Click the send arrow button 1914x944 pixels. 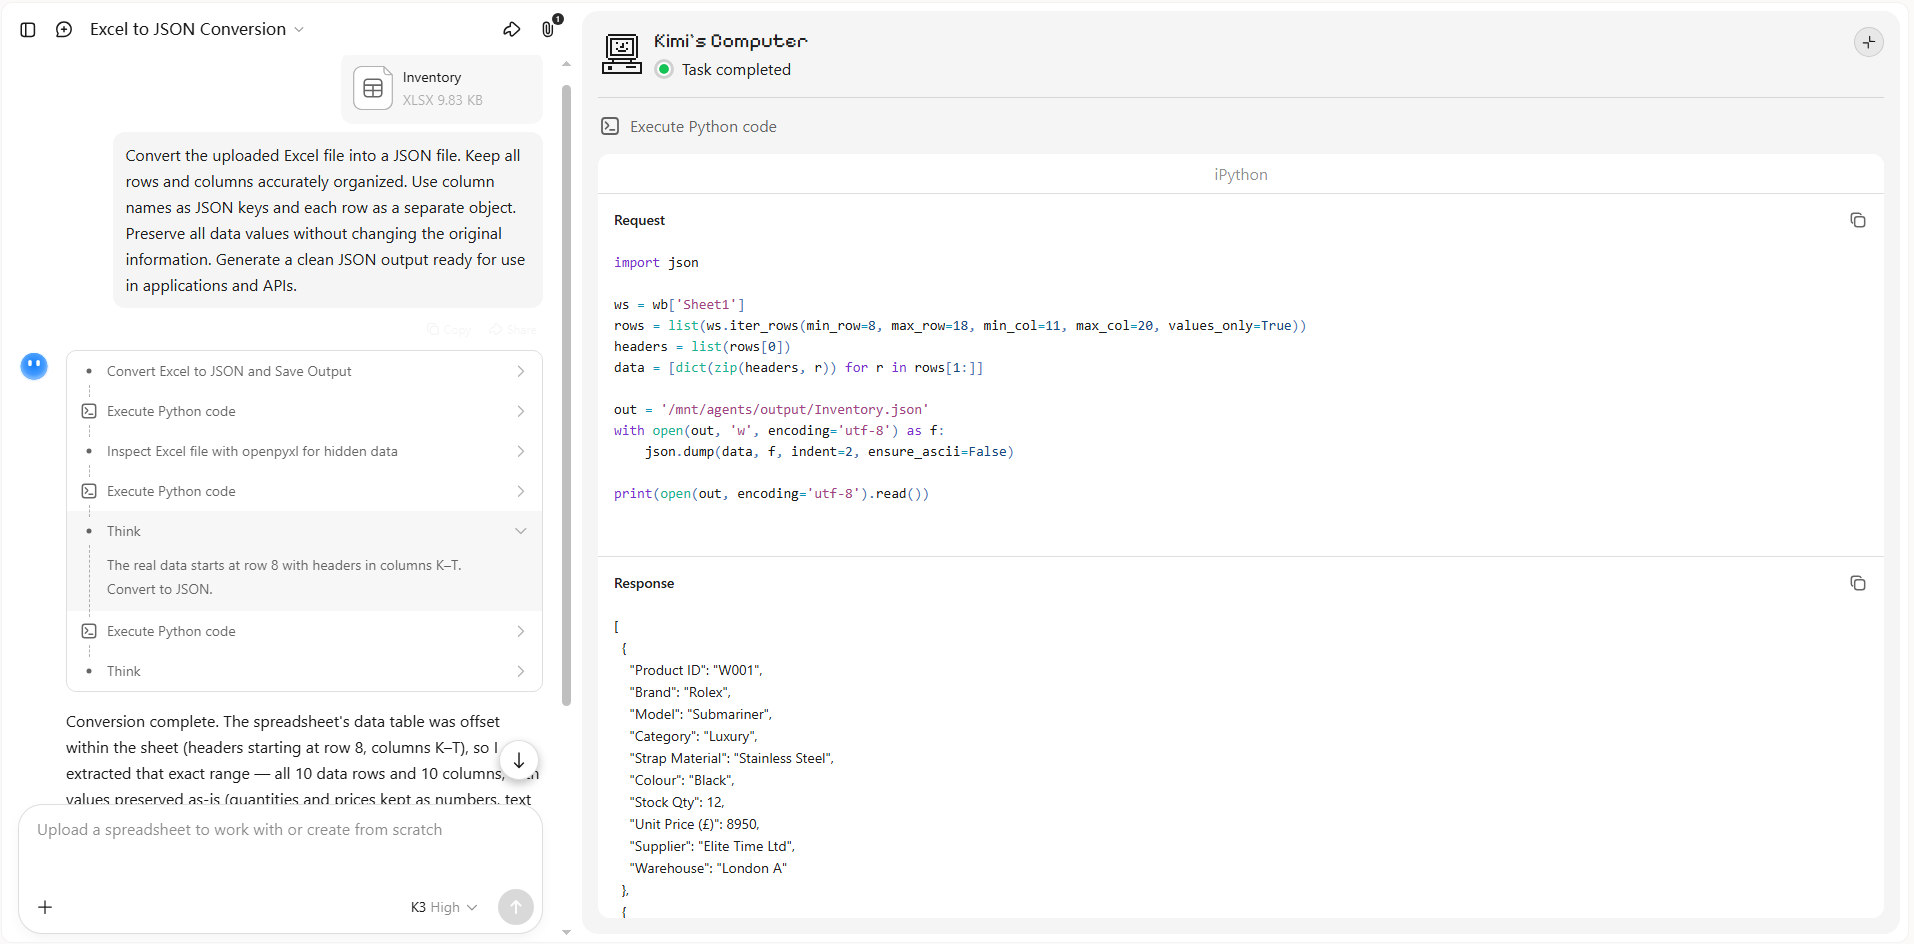click(516, 907)
